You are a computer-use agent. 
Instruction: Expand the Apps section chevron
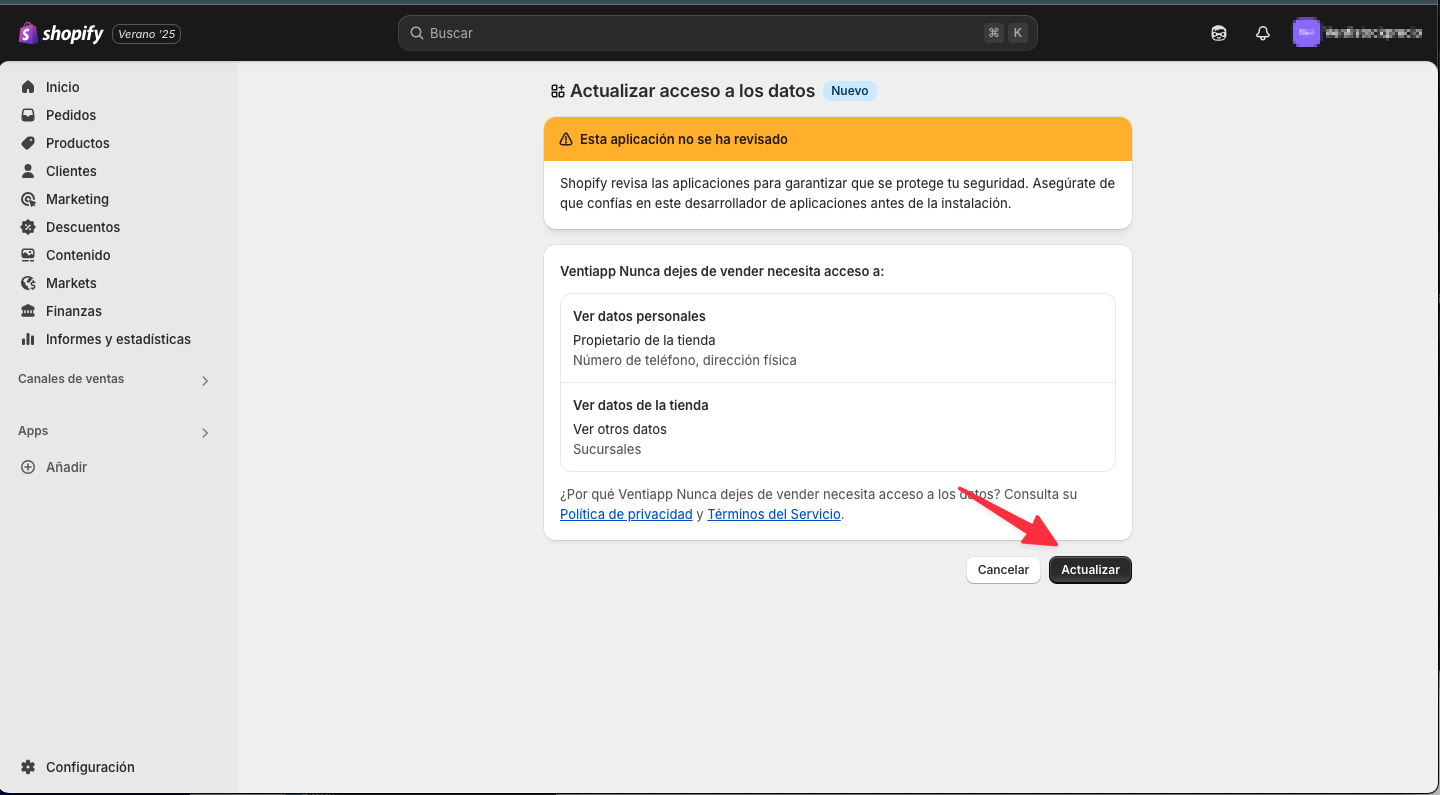pos(205,433)
